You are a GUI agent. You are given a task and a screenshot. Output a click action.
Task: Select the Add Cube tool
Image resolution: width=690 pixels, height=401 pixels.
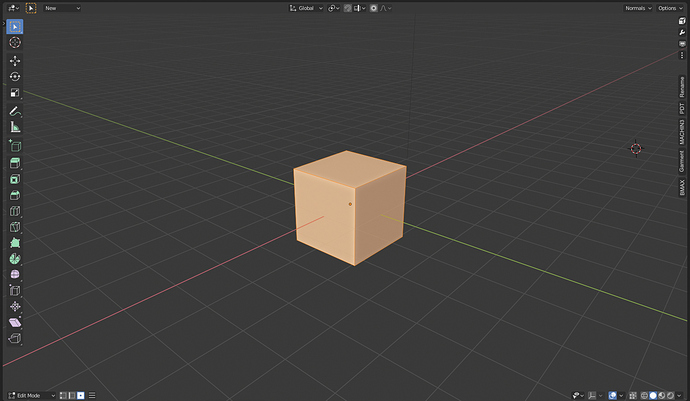(15, 146)
